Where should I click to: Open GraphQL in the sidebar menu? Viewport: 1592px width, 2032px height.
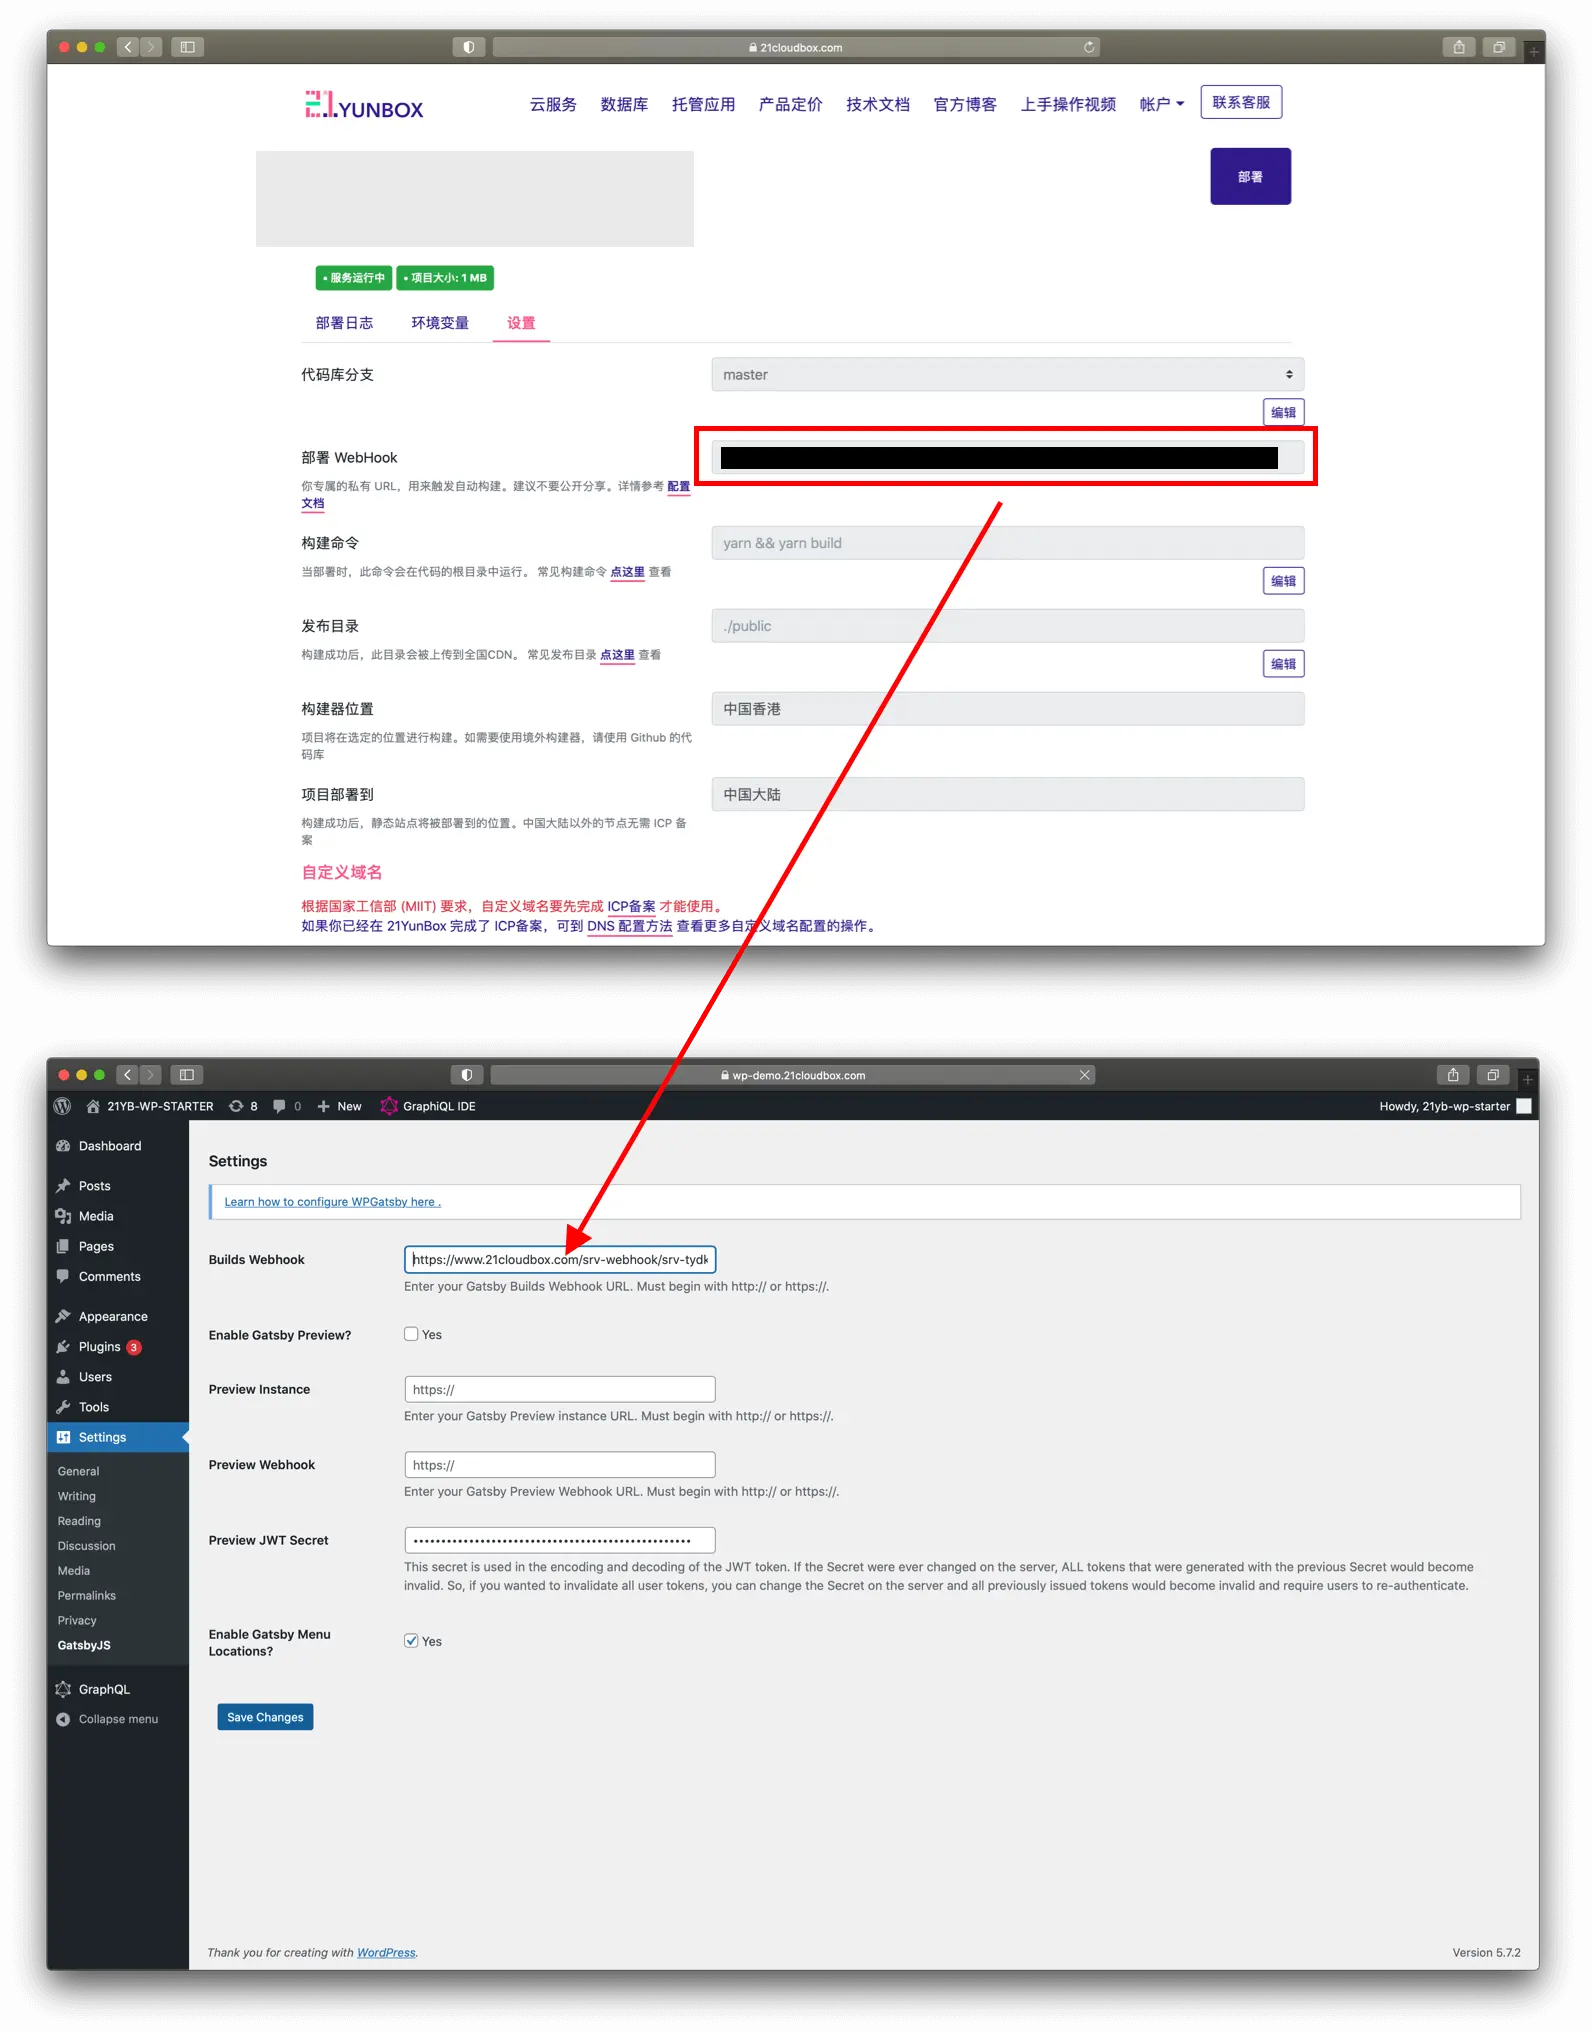104,1689
